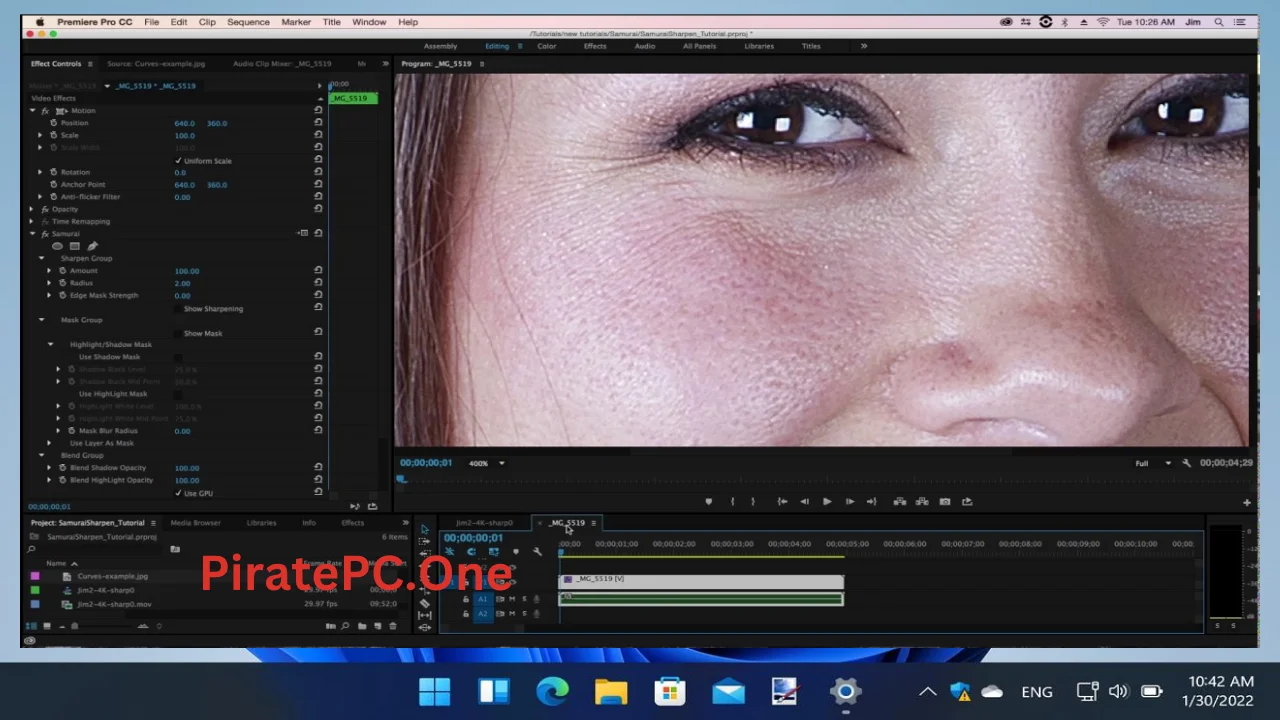Expand the Time Remapping effect
Viewport: 1280px width, 720px height.
click(x=32, y=221)
